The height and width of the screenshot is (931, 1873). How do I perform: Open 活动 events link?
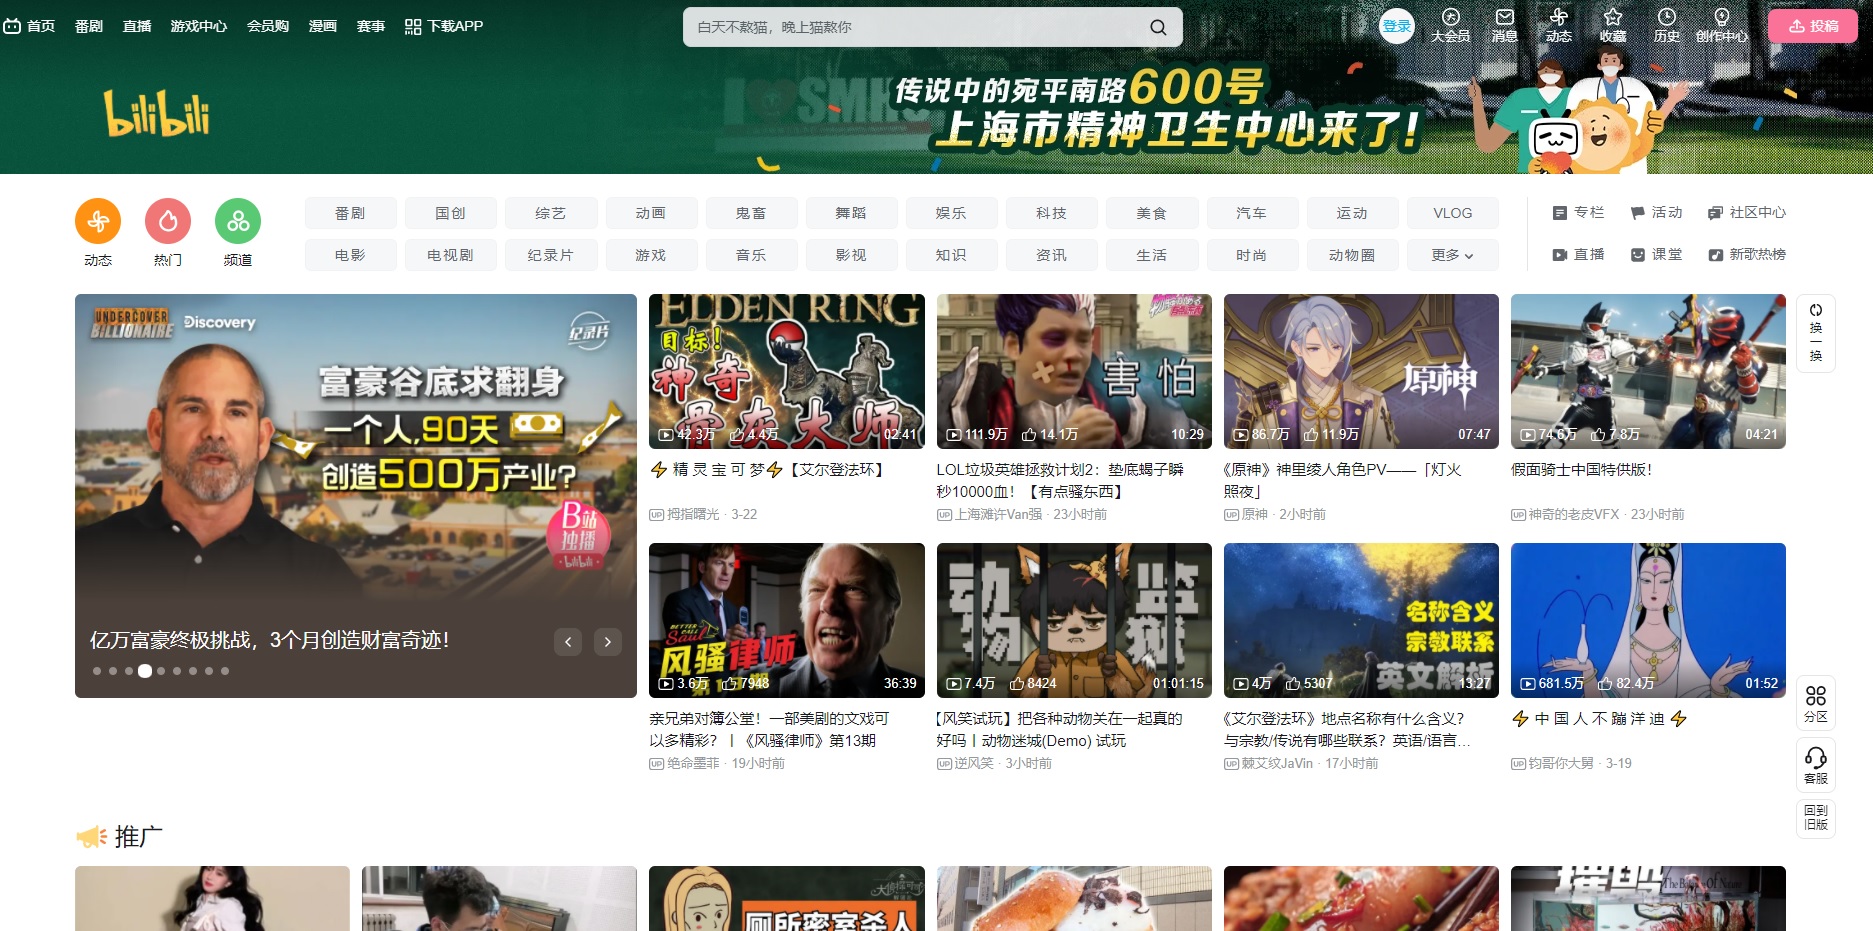(1656, 213)
